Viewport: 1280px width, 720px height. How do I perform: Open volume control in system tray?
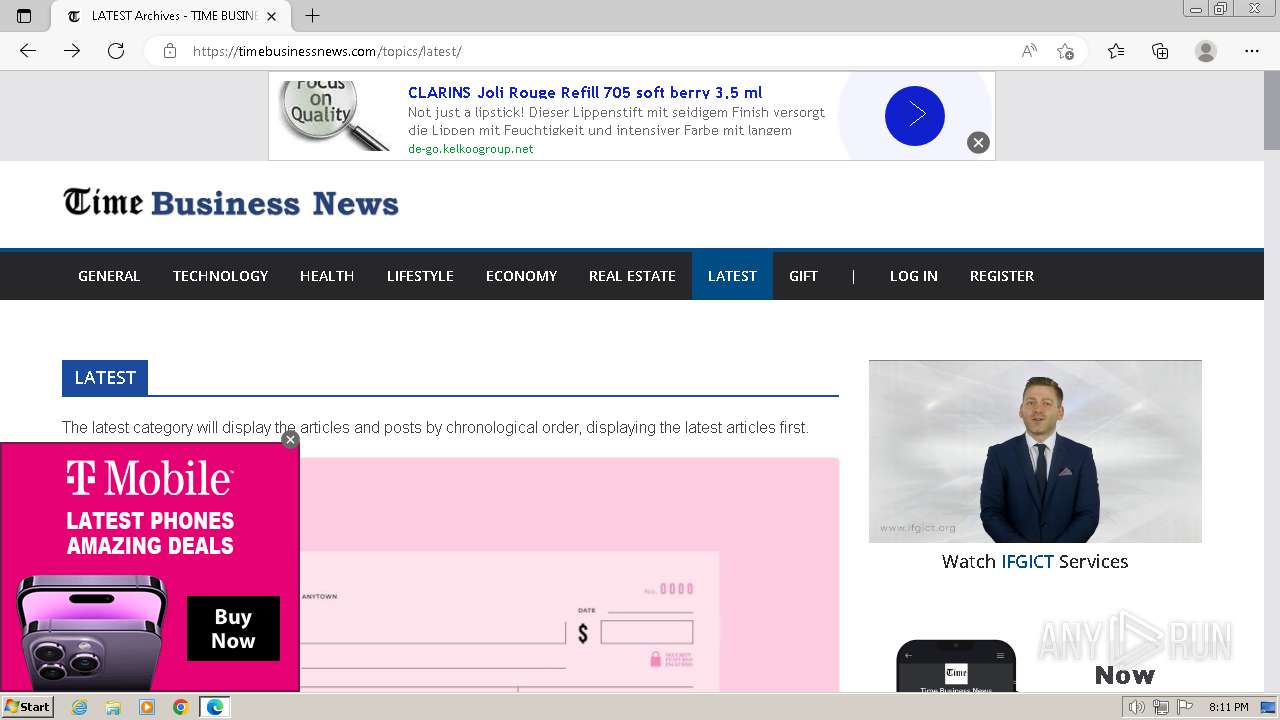1136,707
